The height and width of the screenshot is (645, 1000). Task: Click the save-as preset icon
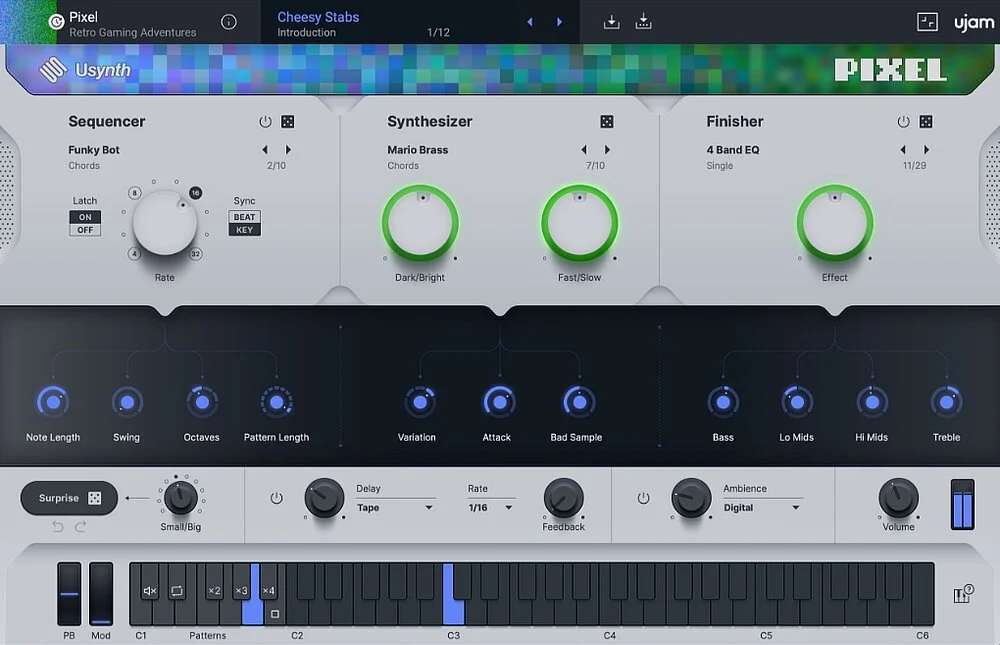(x=644, y=22)
